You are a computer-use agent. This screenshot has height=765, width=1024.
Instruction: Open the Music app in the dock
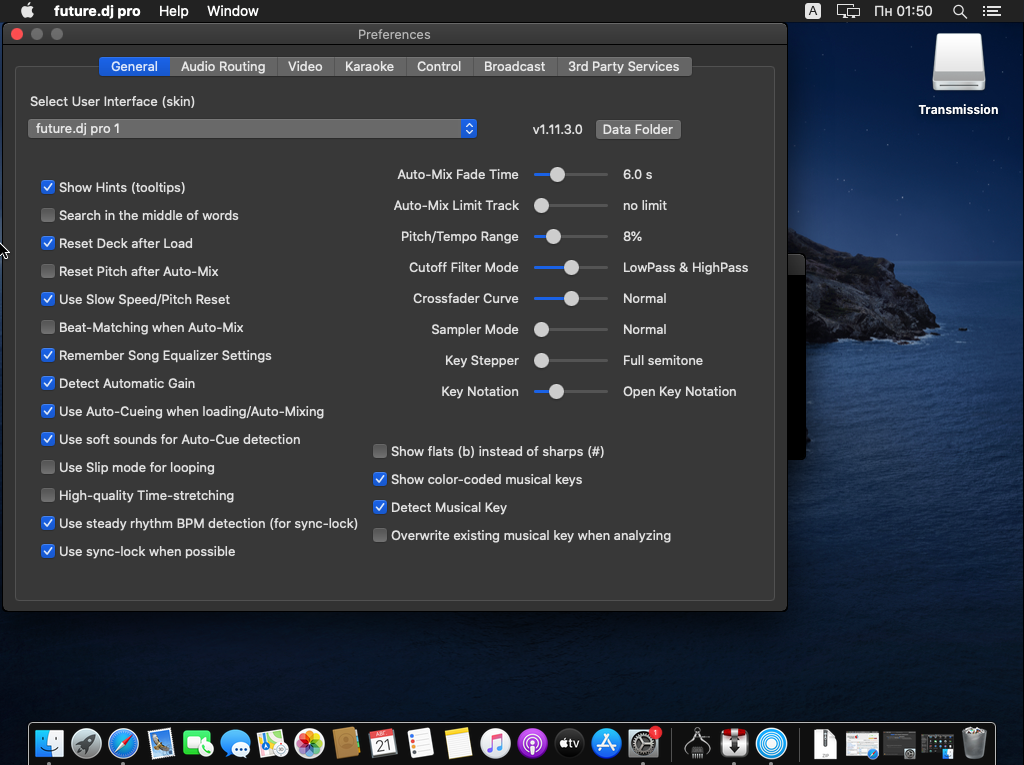(x=495, y=743)
